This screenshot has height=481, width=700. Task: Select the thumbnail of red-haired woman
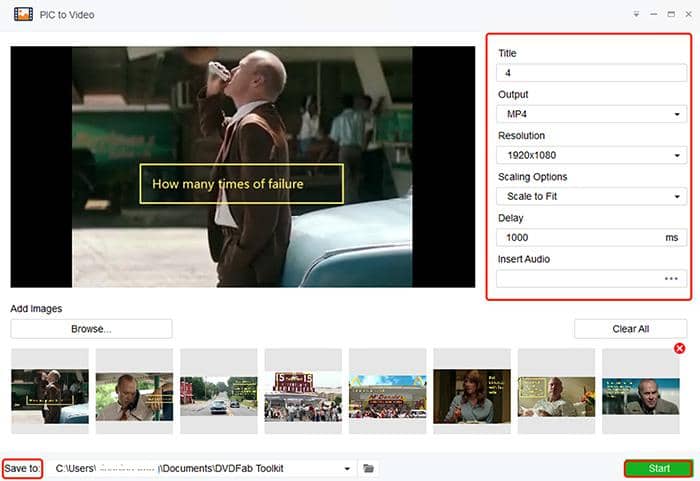point(472,392)
